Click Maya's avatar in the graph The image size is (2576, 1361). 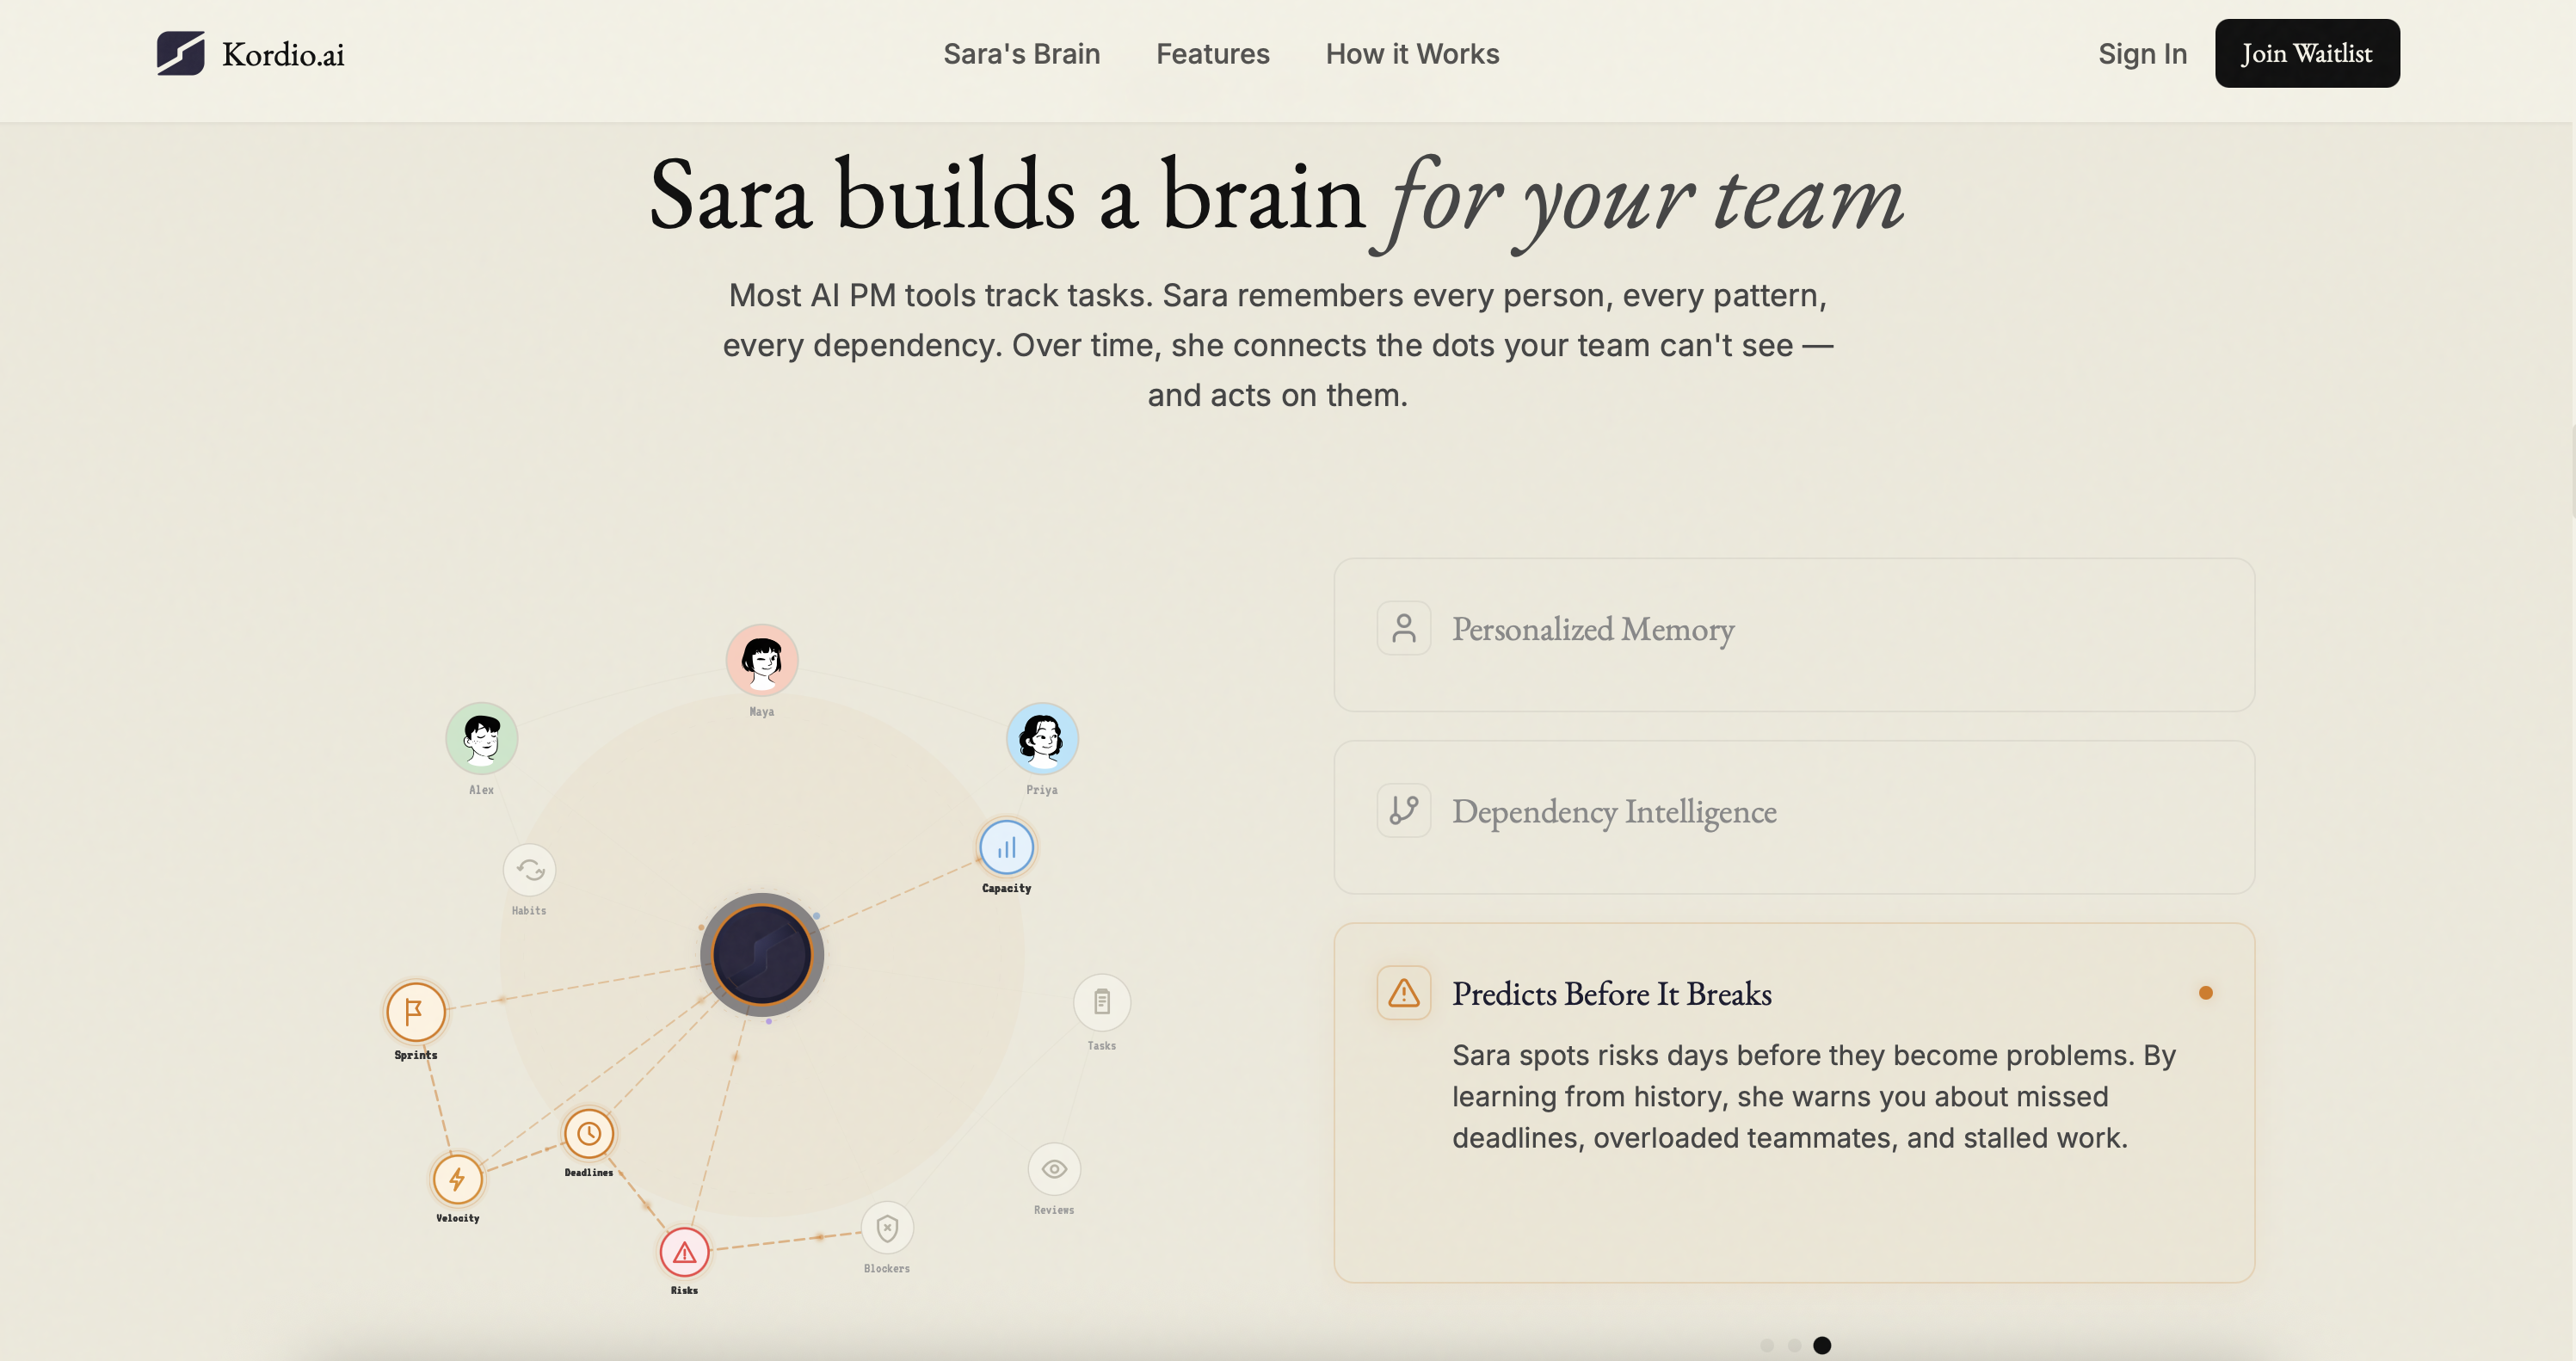(x=762, y=658)
